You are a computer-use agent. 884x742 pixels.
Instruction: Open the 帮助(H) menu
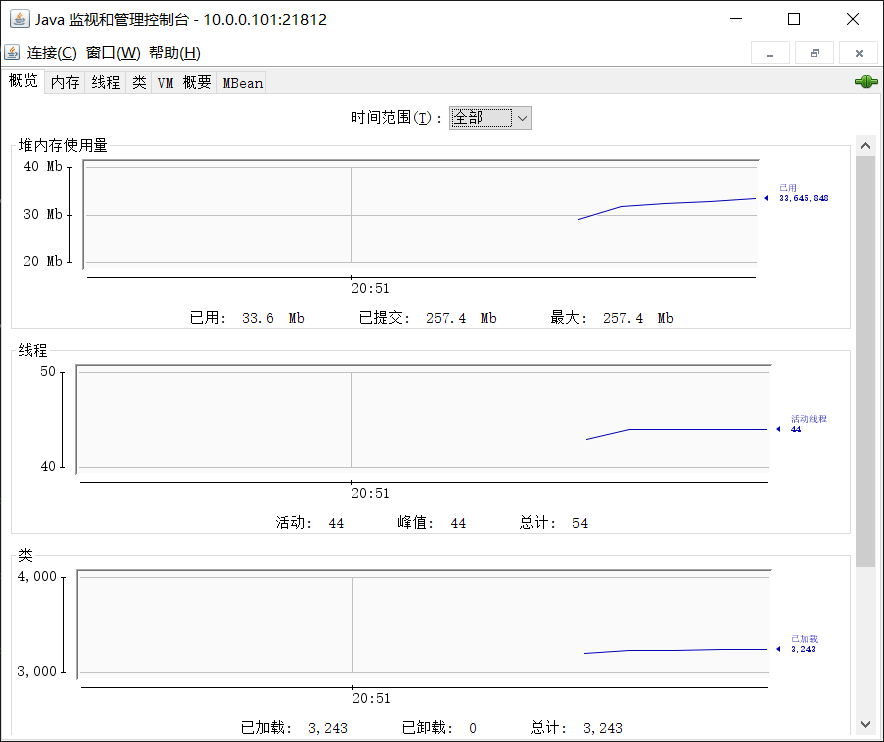click(175, 53)
